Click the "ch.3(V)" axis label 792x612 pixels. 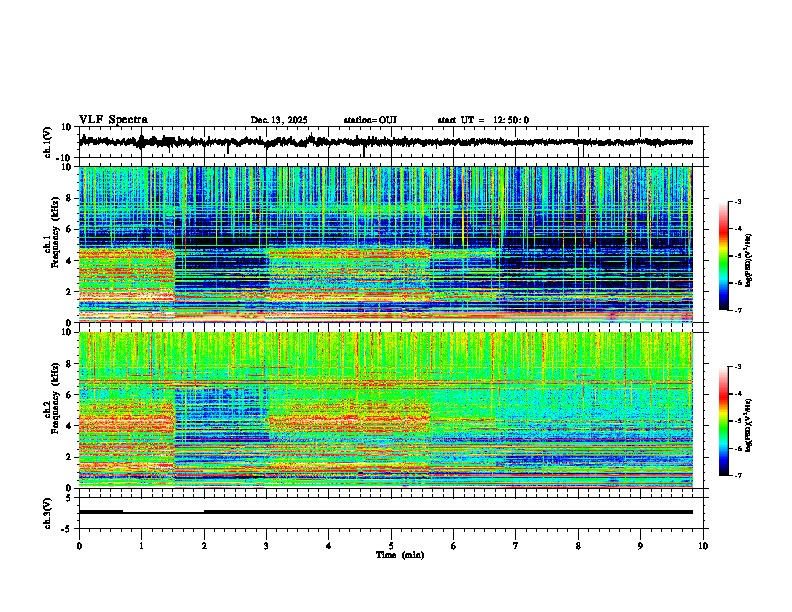pyautogui.click(x=47, y=513)
